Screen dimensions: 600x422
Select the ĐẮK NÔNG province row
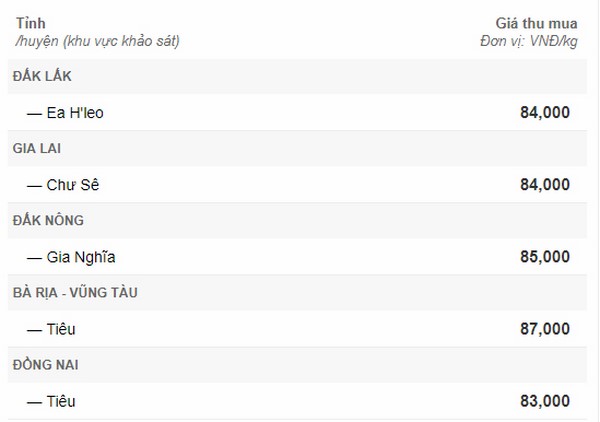click(297, 220)
